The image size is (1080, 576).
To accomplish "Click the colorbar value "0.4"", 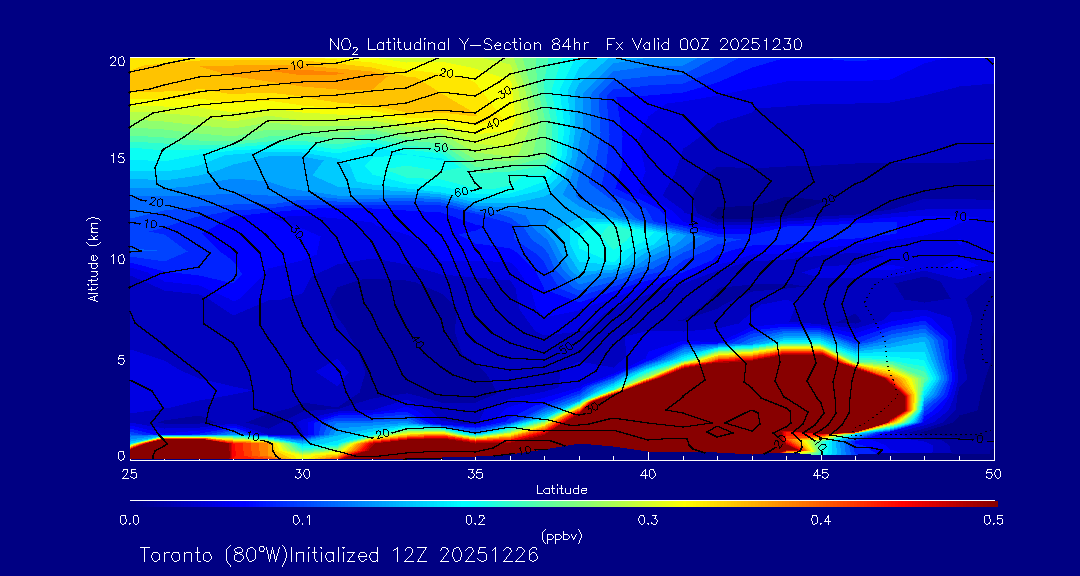I will 821,520.
